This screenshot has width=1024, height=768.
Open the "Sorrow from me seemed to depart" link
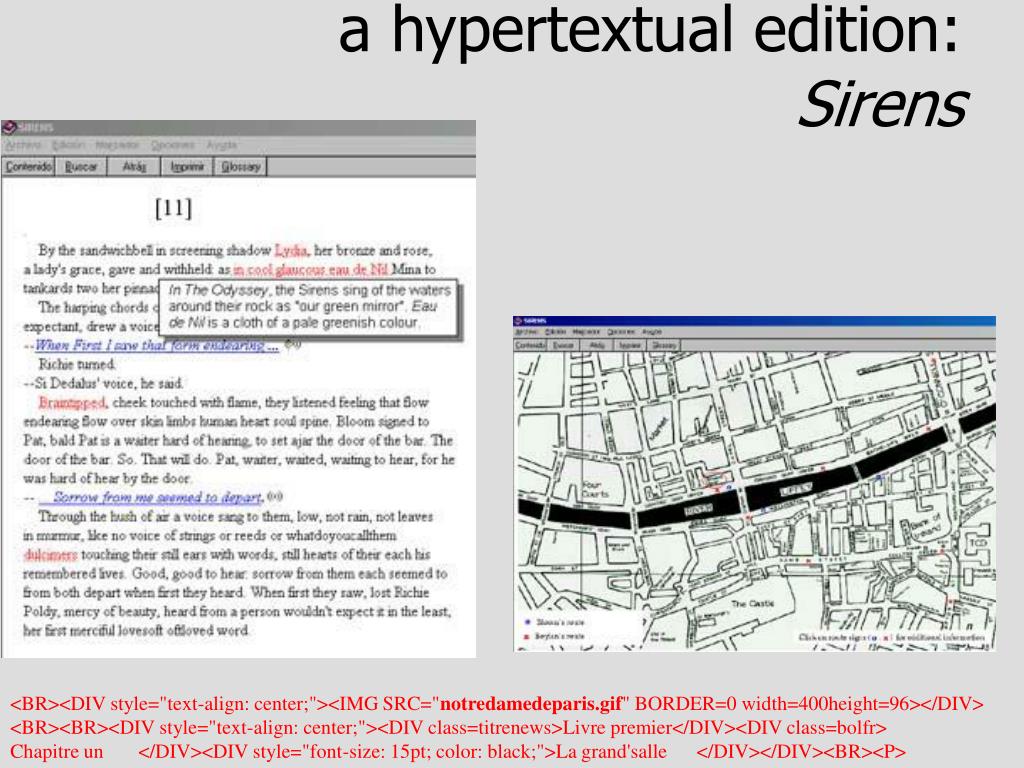point(151,497)
